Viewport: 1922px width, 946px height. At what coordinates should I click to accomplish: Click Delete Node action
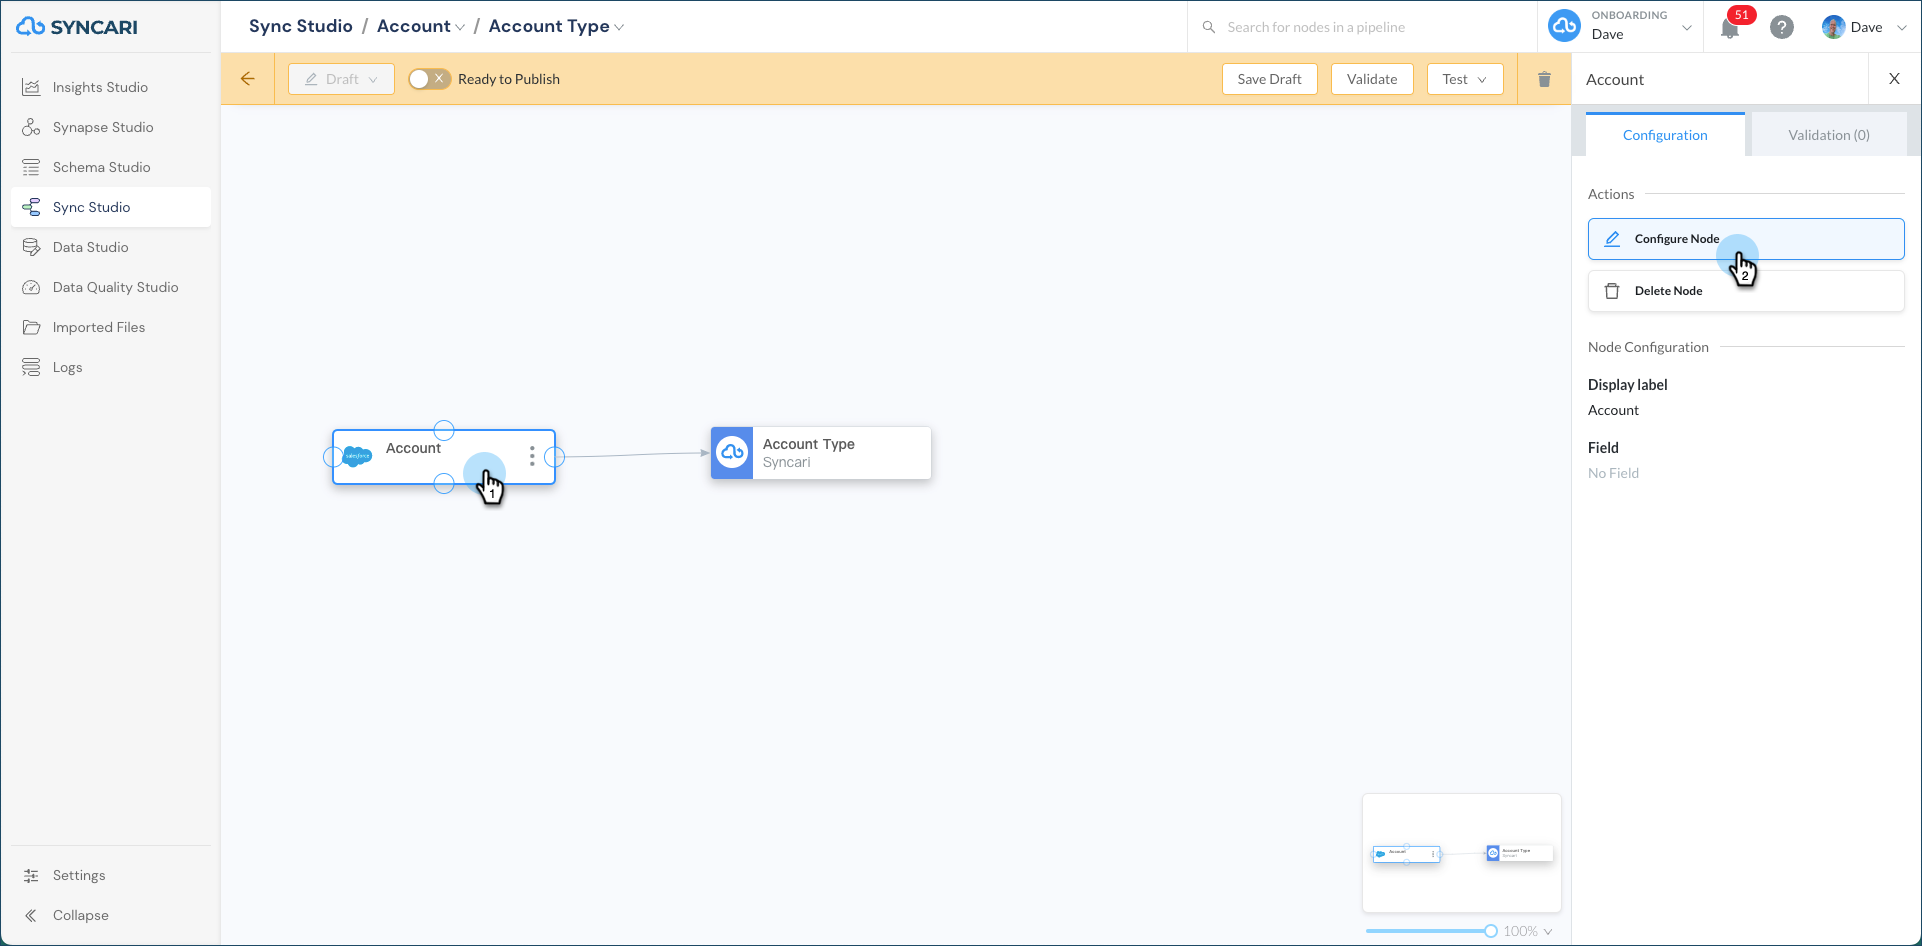(1746, 291)
